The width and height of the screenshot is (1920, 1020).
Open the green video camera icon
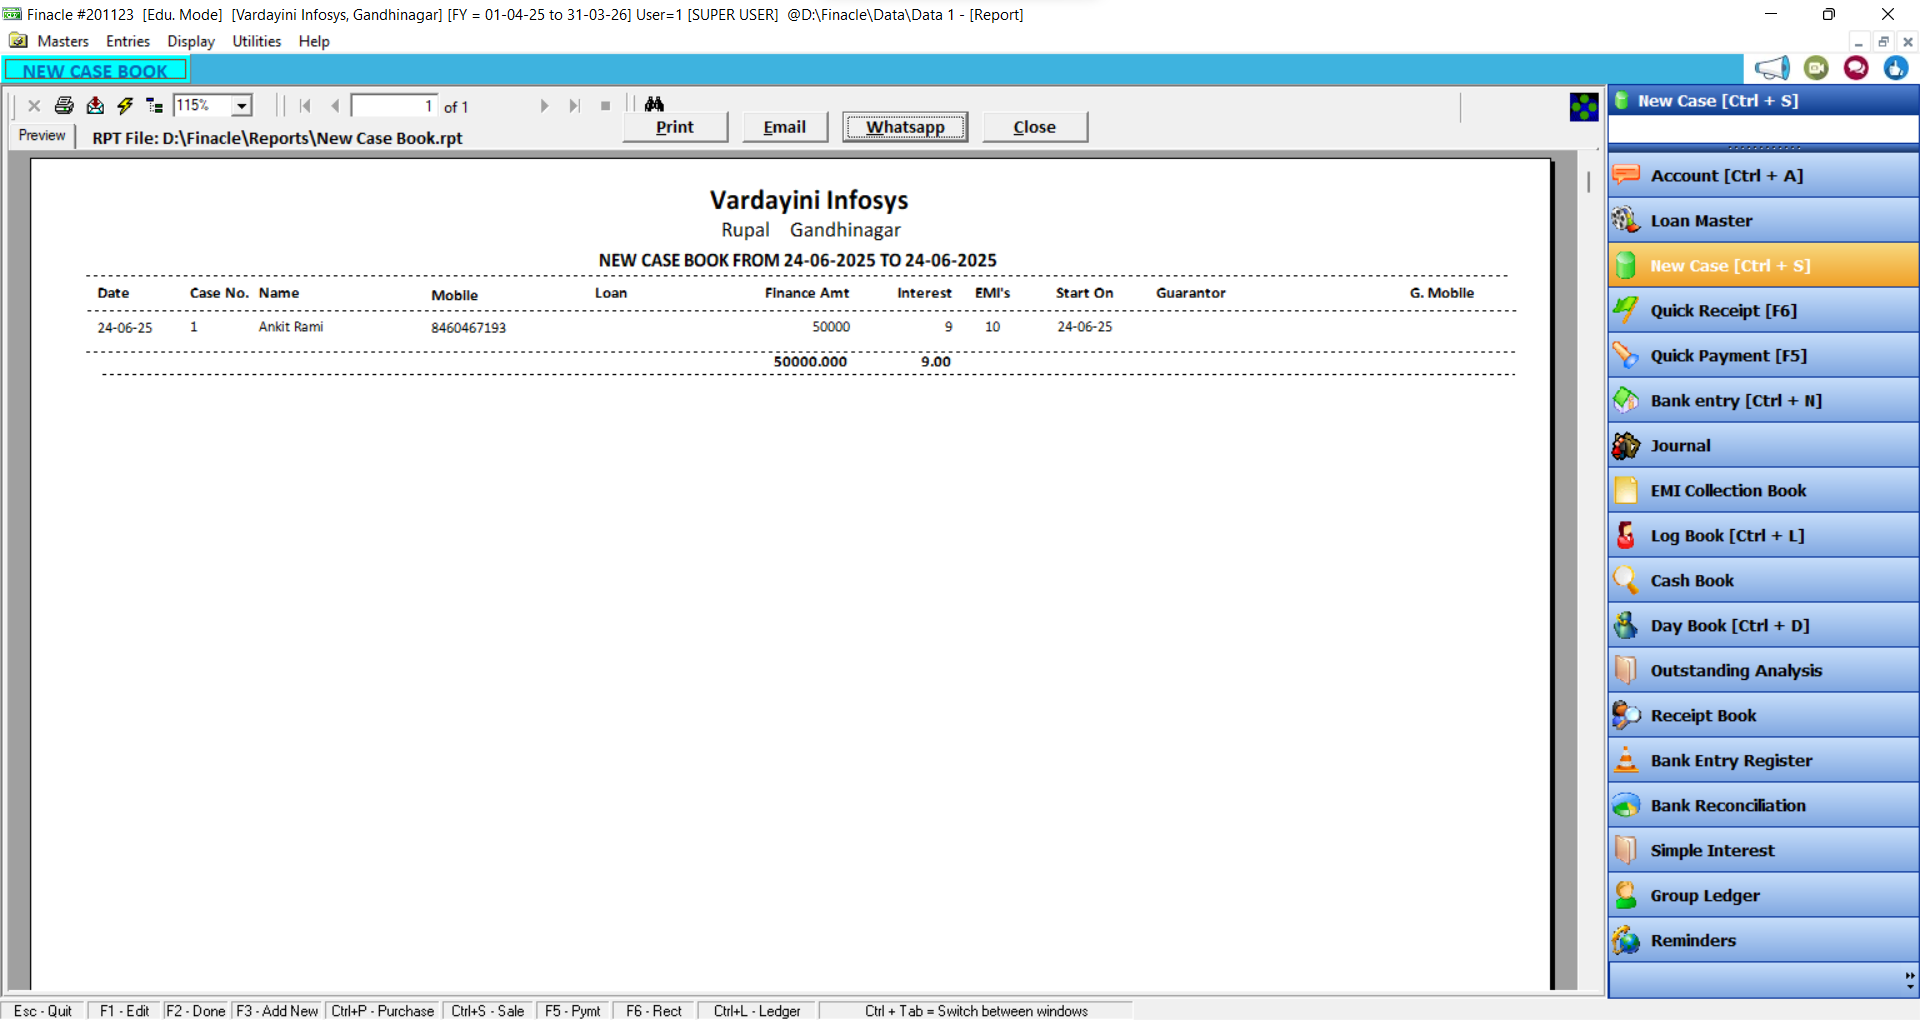click(1816, 68)
